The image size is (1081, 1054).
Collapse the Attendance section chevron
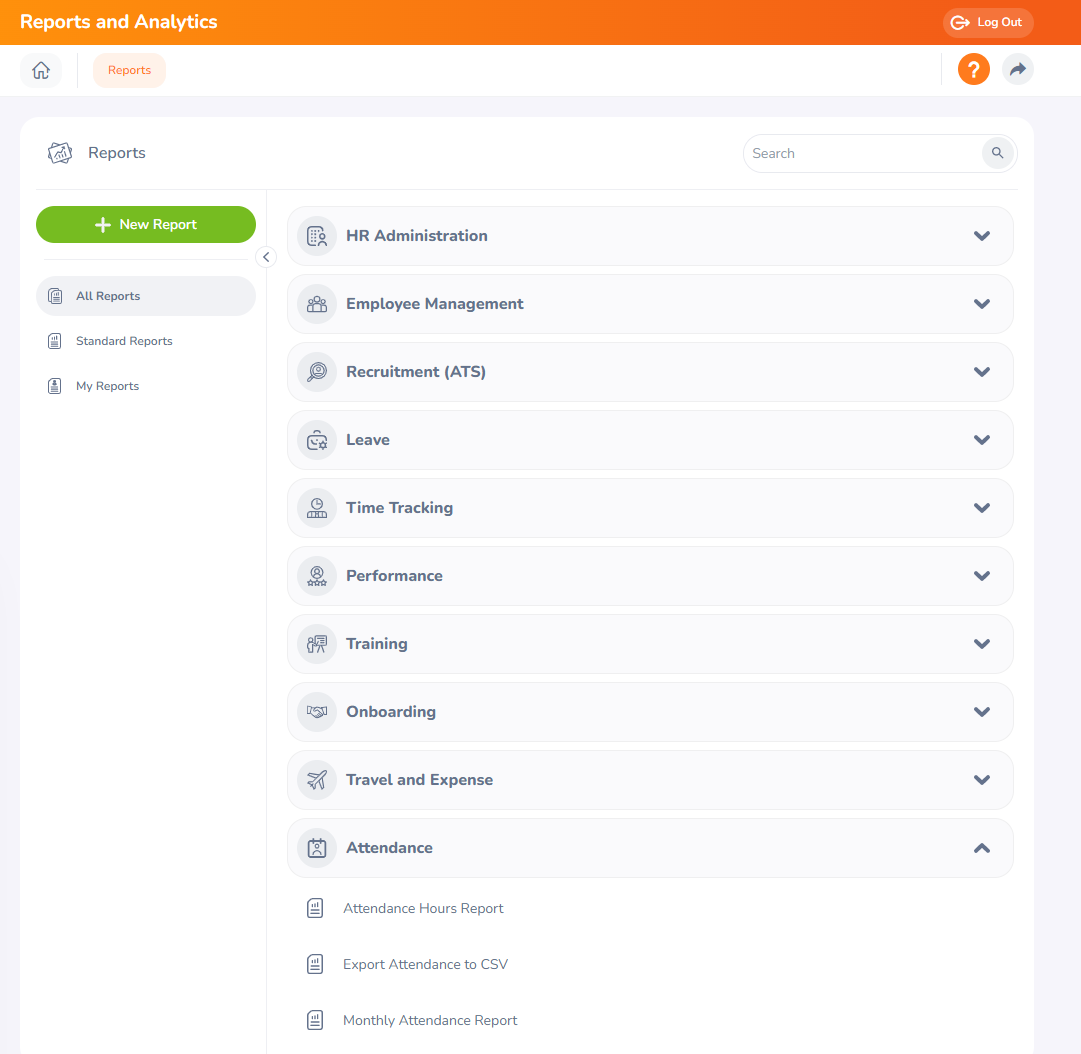coord(982,848)
